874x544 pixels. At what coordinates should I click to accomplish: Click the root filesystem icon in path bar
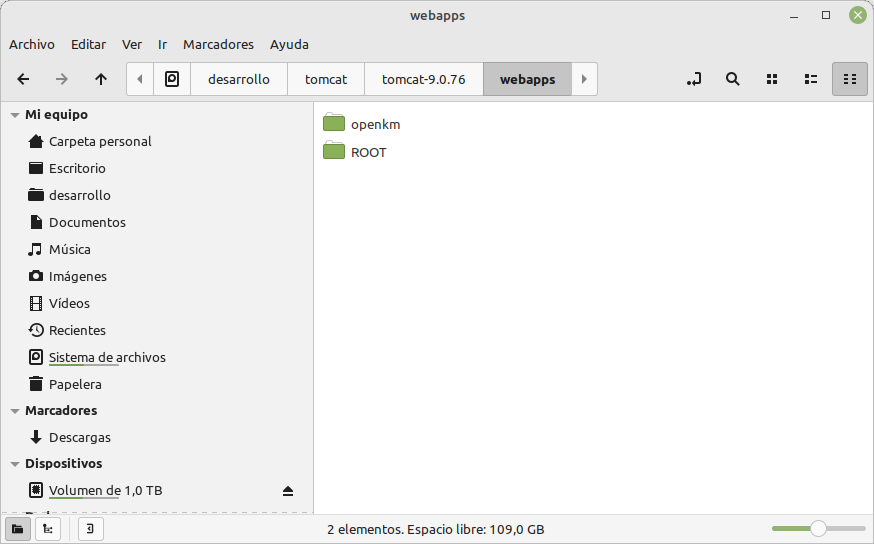click(x=172, y=79)
